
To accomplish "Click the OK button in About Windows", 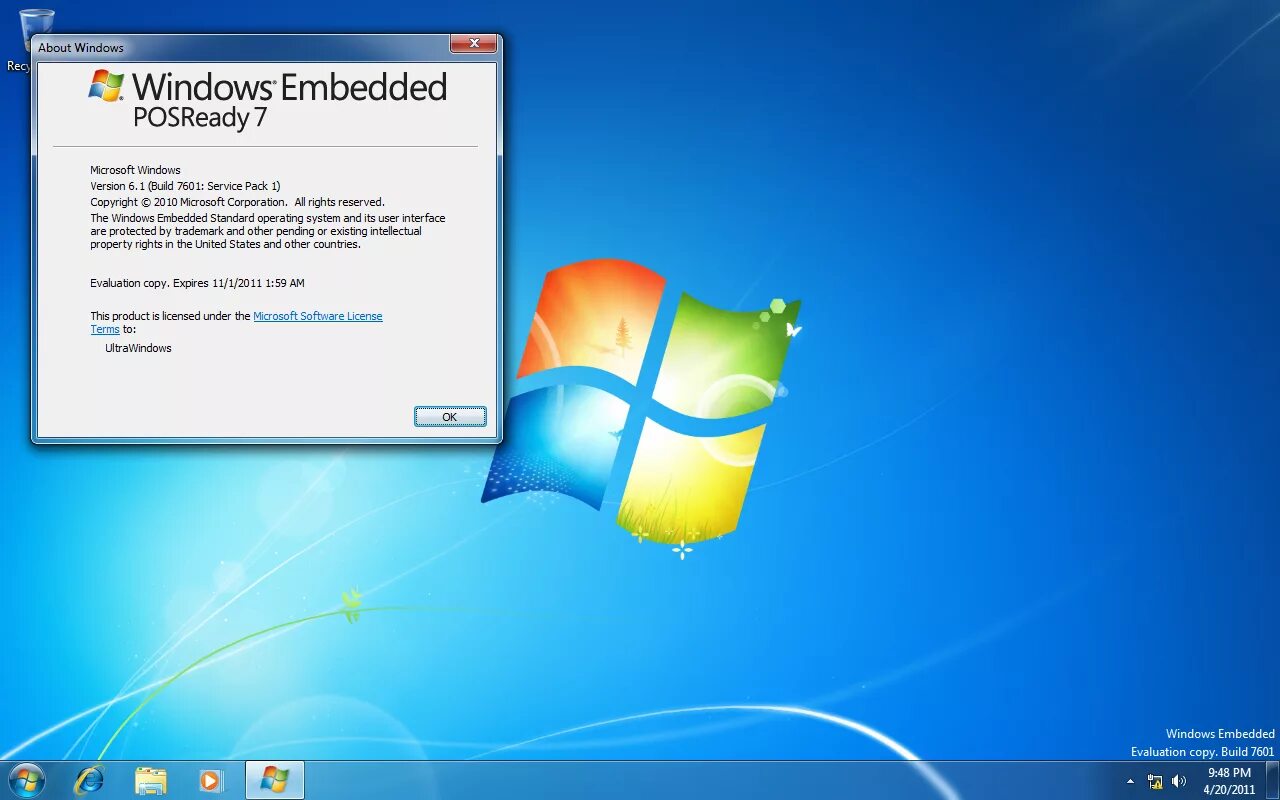I will 450,417.
